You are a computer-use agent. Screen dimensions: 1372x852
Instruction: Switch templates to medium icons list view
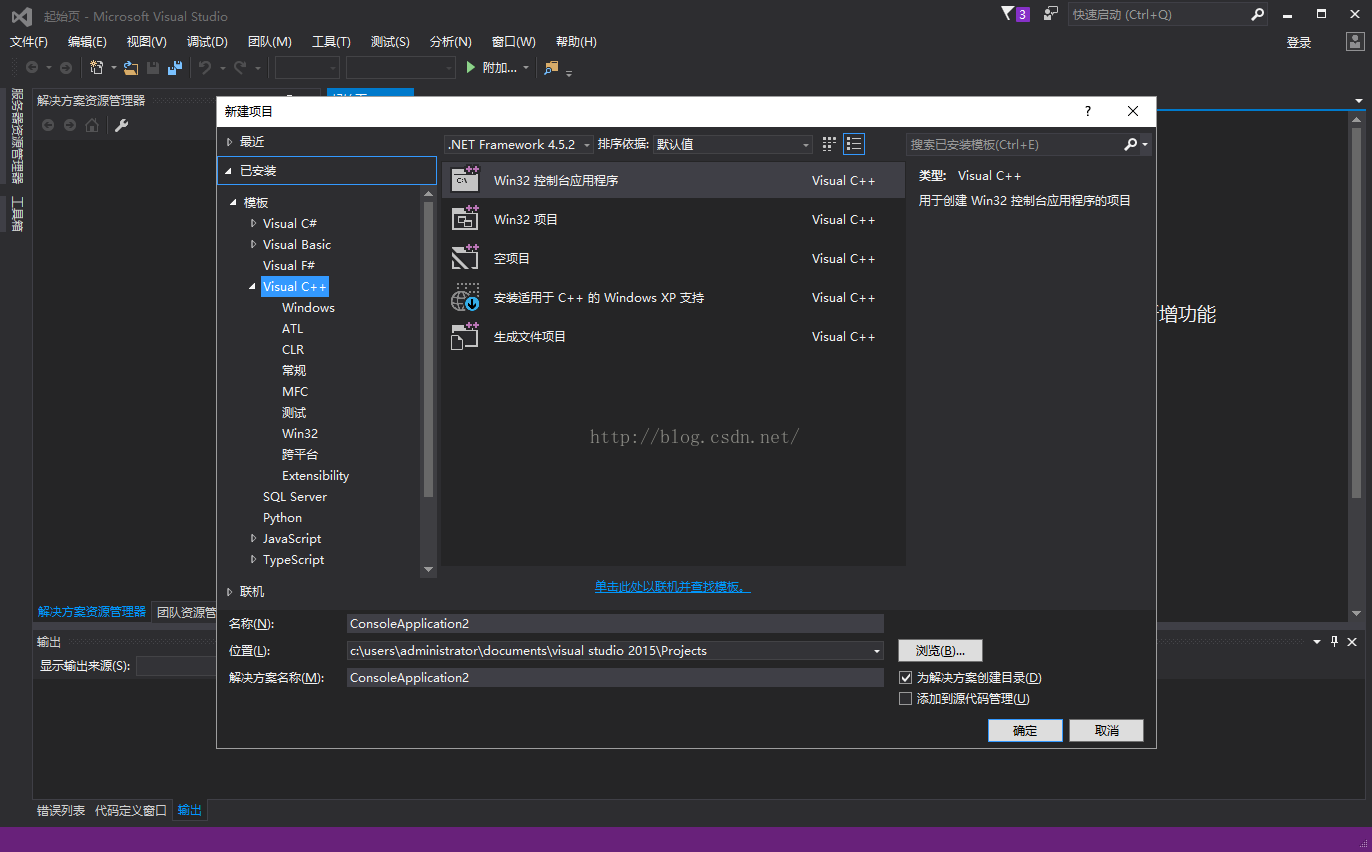coord(854,144)
